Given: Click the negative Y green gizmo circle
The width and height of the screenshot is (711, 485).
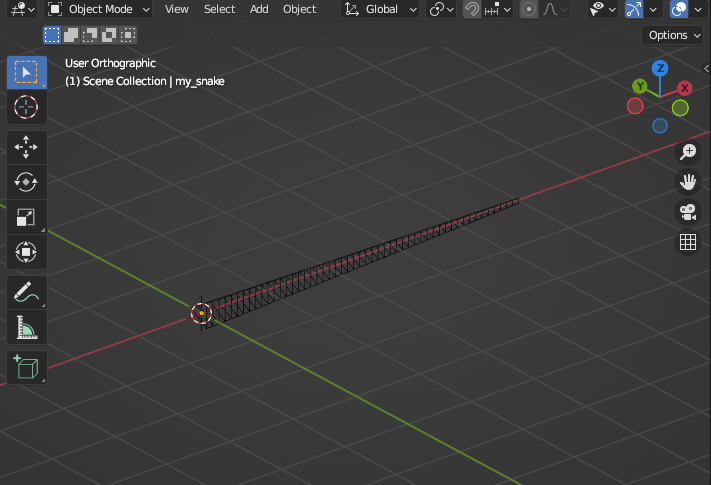Looking at the screenshot, I should pyautogui.click(x=680, y=108).
